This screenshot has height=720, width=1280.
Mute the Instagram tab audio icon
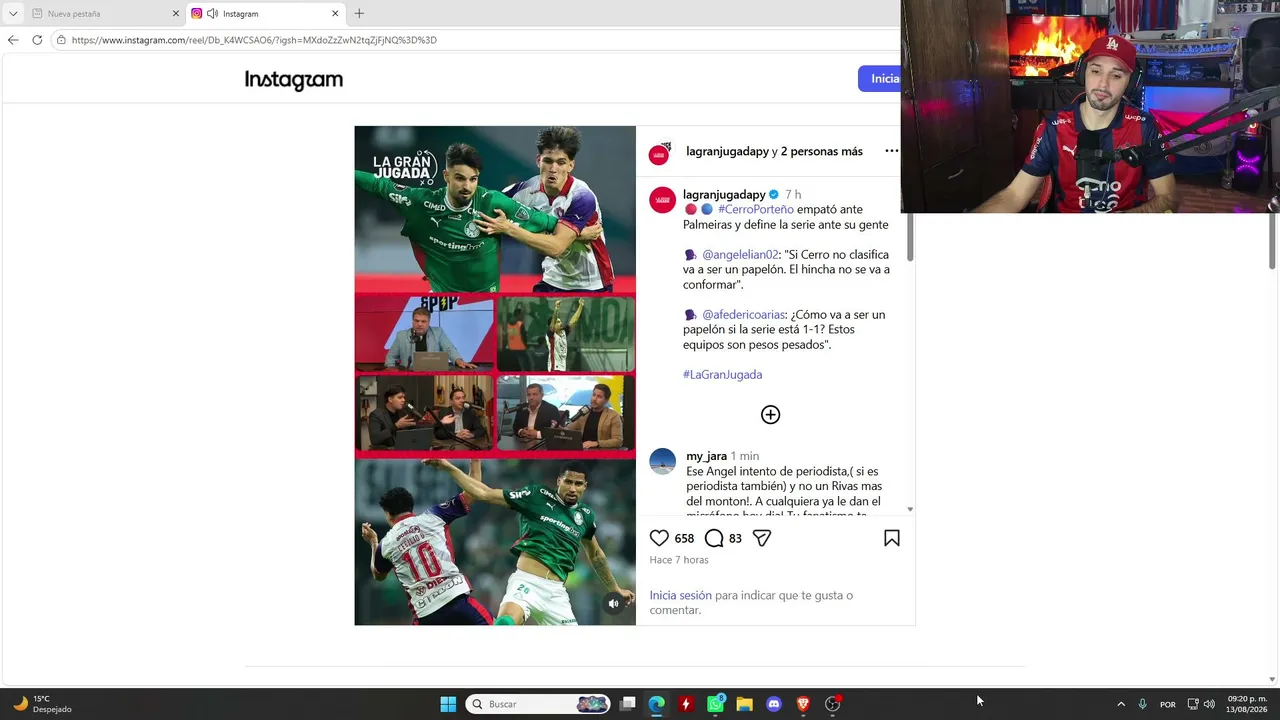coord(213,14)
